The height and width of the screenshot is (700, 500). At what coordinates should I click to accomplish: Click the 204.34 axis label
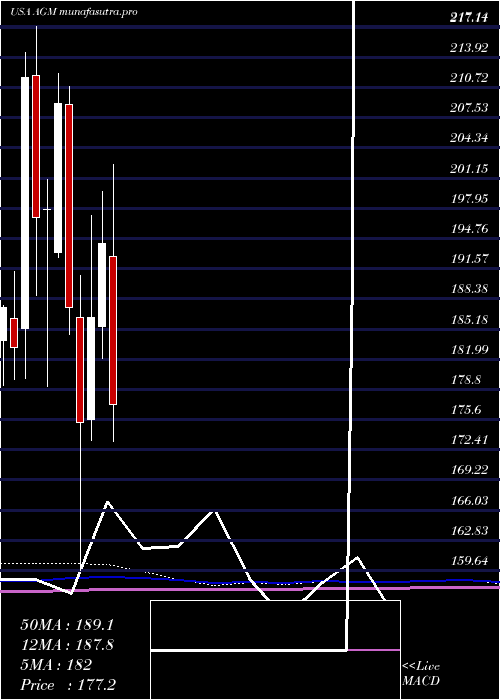pos(470,138)
